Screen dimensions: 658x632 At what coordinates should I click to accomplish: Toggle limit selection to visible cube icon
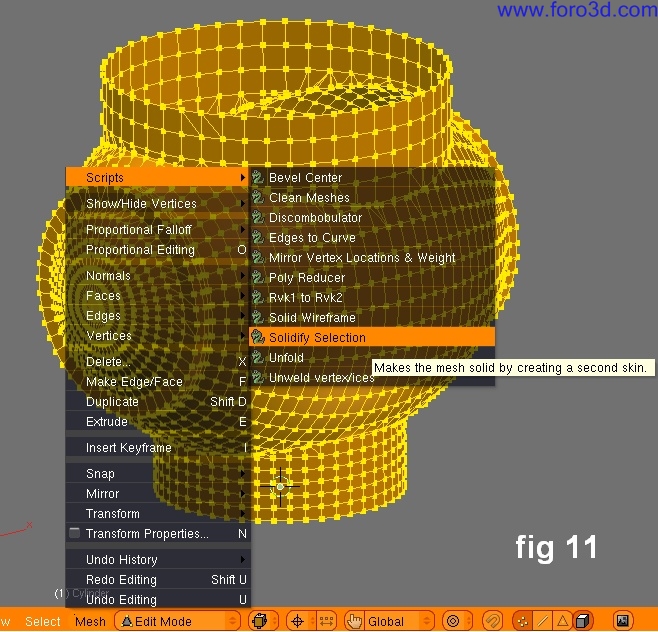(x=583, y=621)
